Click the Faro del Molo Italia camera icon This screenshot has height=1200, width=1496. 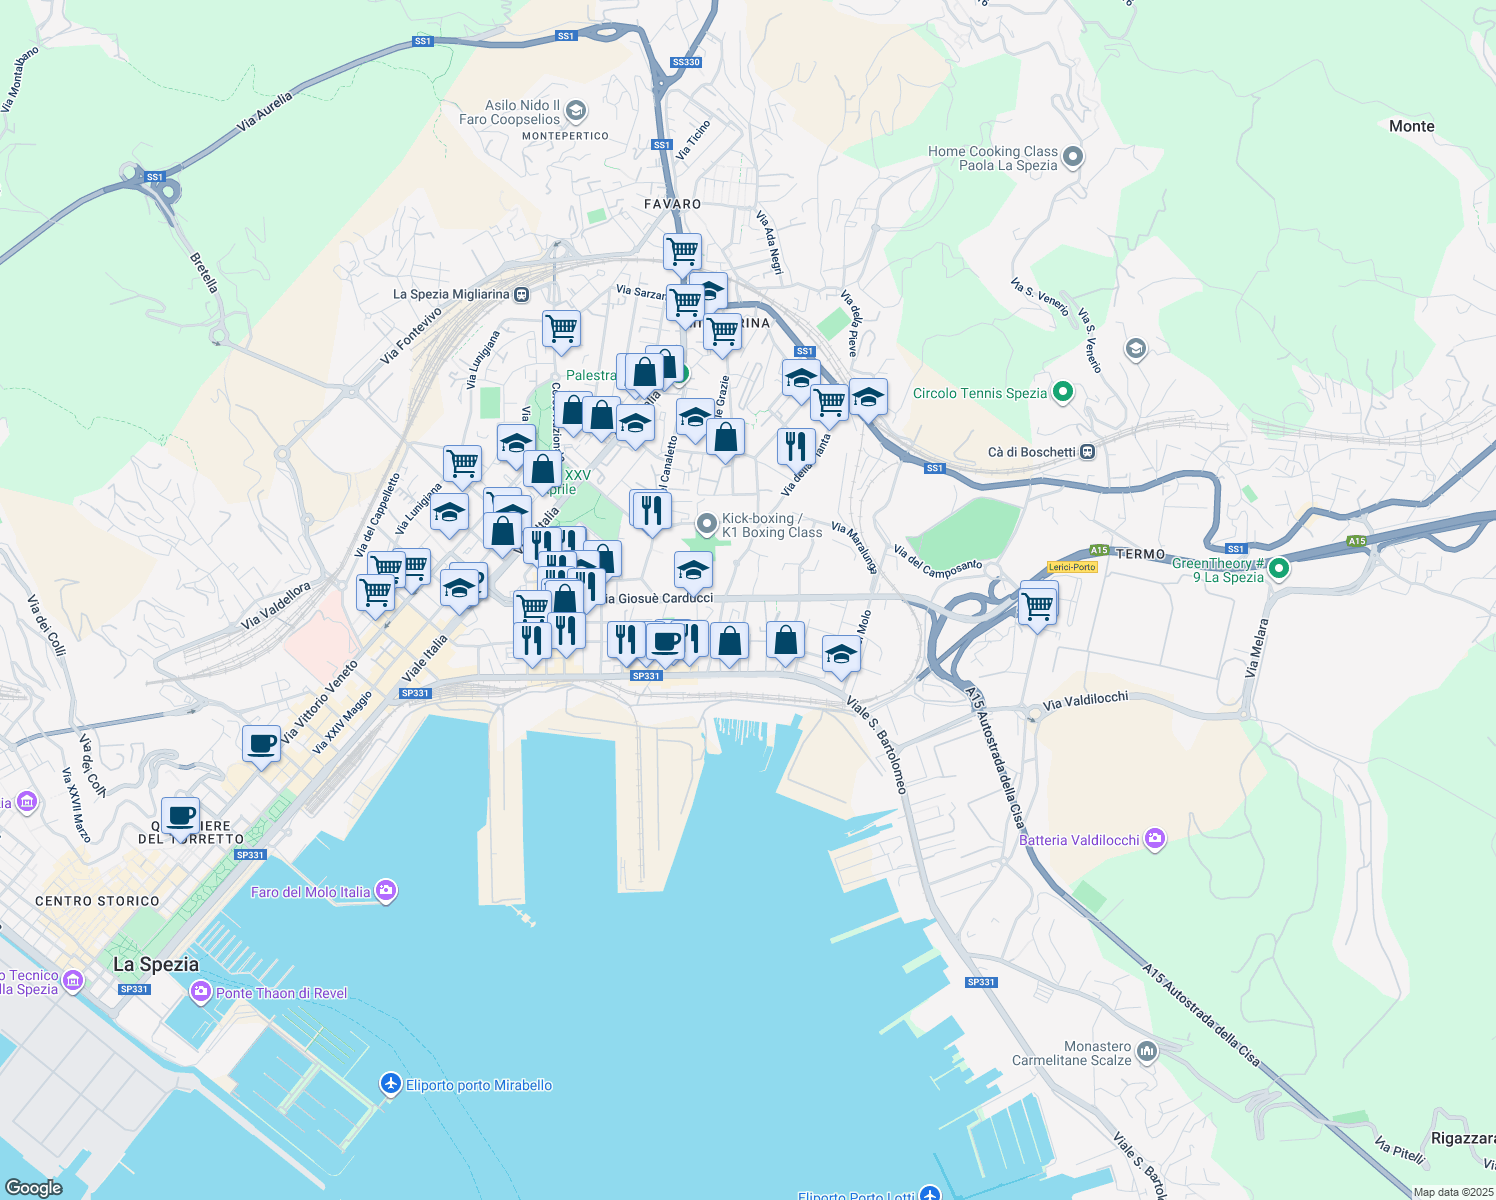click(x=386, y=891)
